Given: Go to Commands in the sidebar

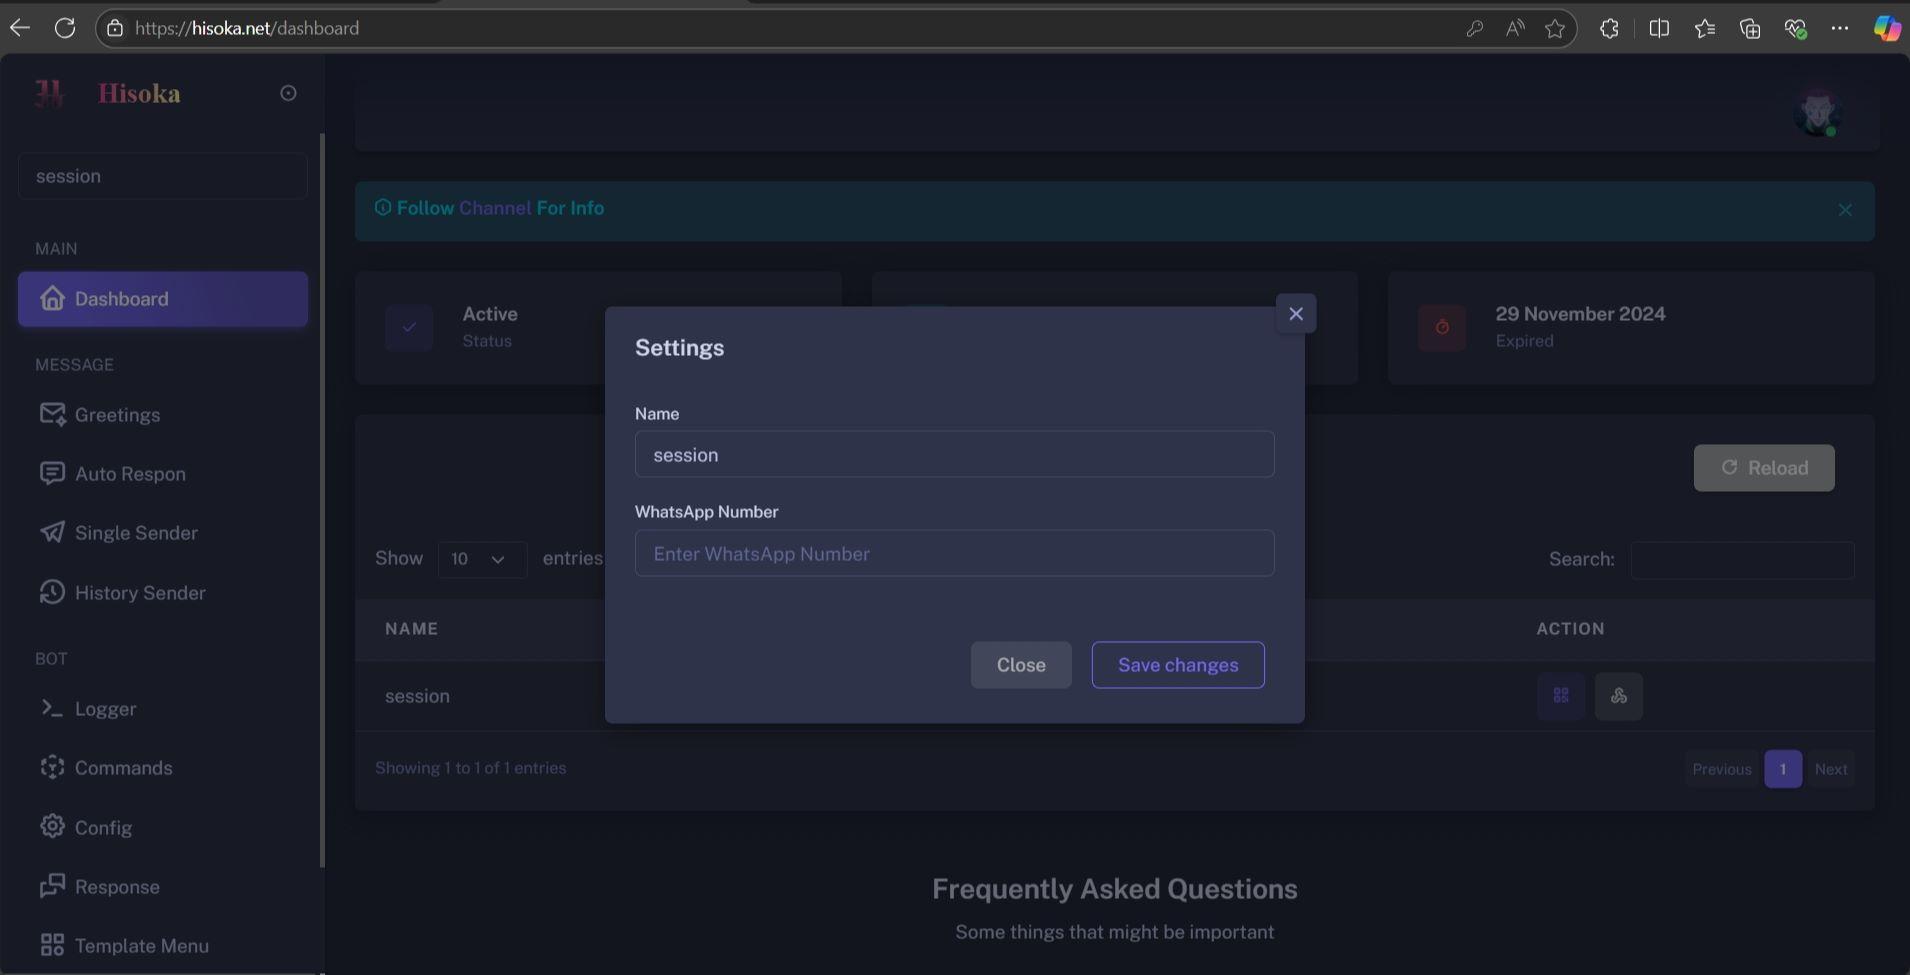Looking at the screenshot, I should (123, 768).
